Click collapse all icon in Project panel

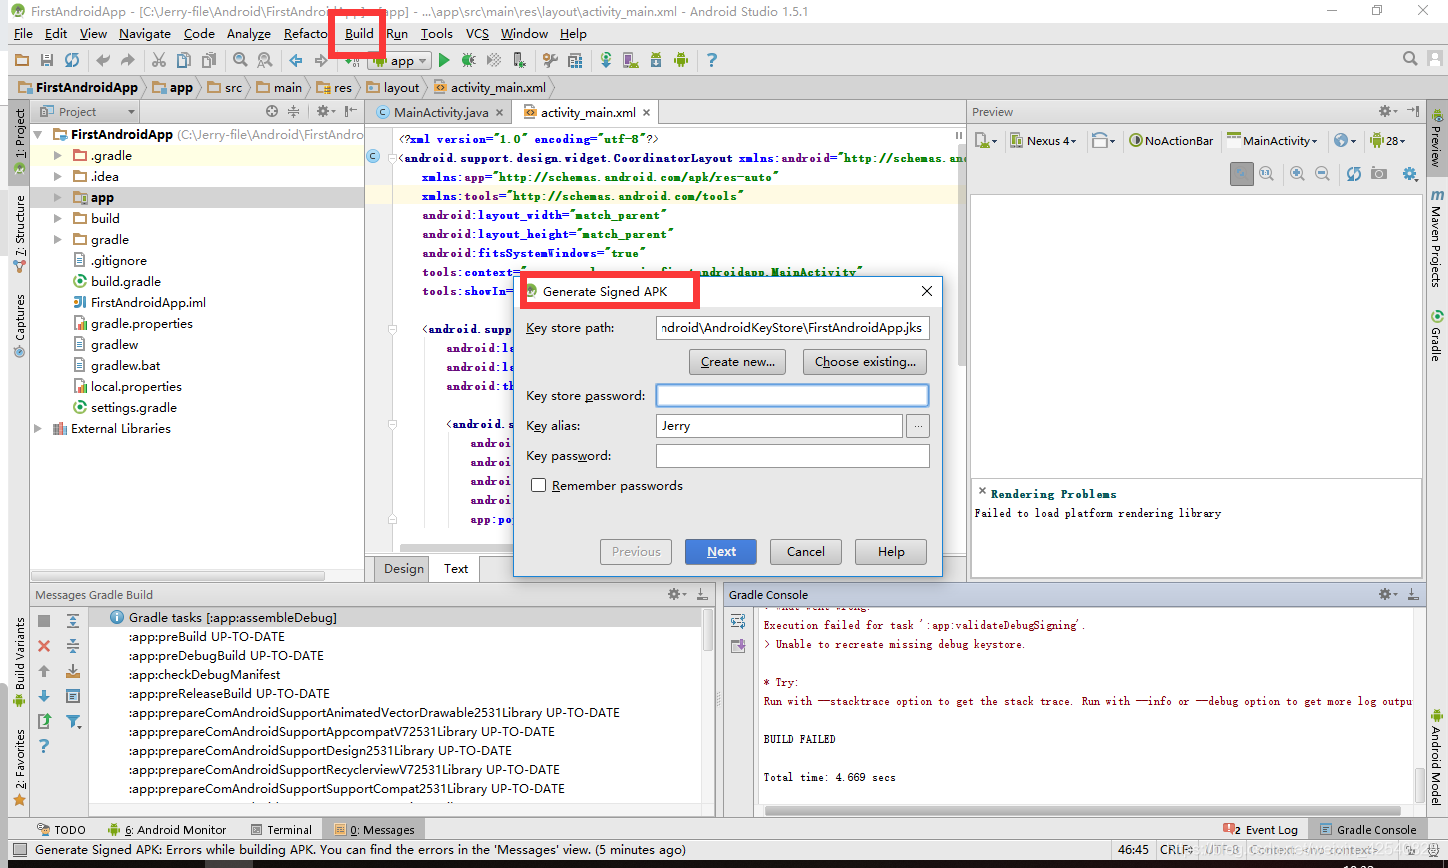coord(293,112)
